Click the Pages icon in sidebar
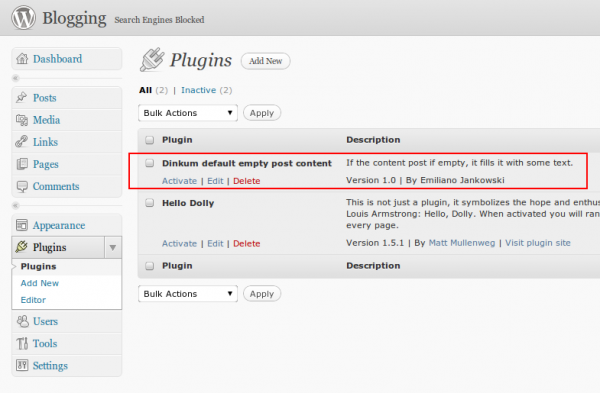Viewport: 600px width, 393px height. pos(22,164)
